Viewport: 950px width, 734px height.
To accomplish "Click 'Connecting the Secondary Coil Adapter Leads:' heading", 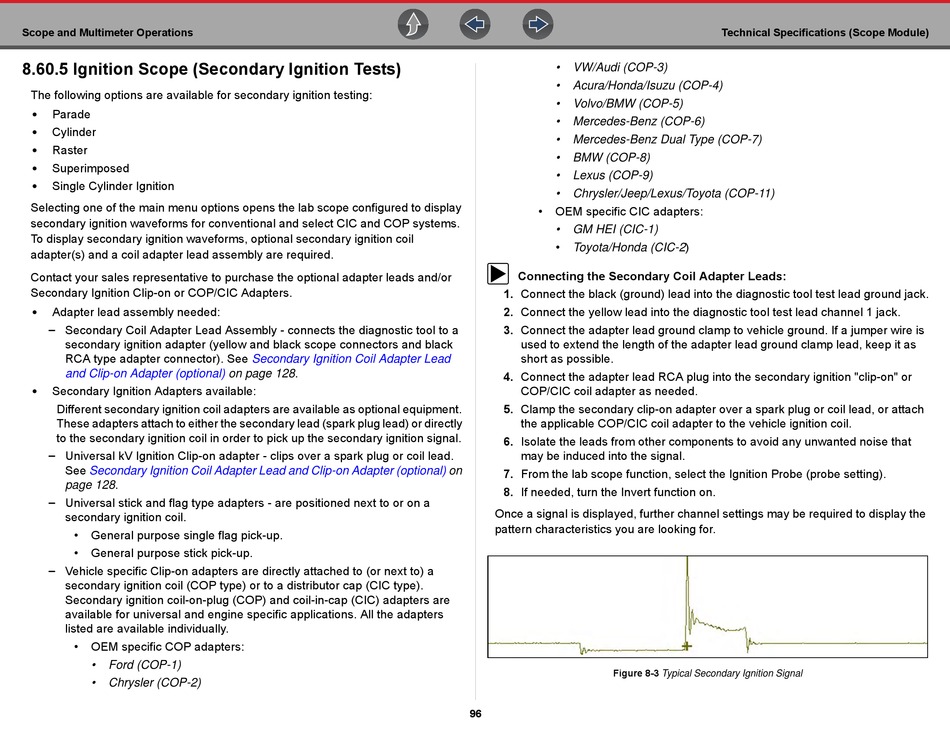I will (x=651, y=276).
